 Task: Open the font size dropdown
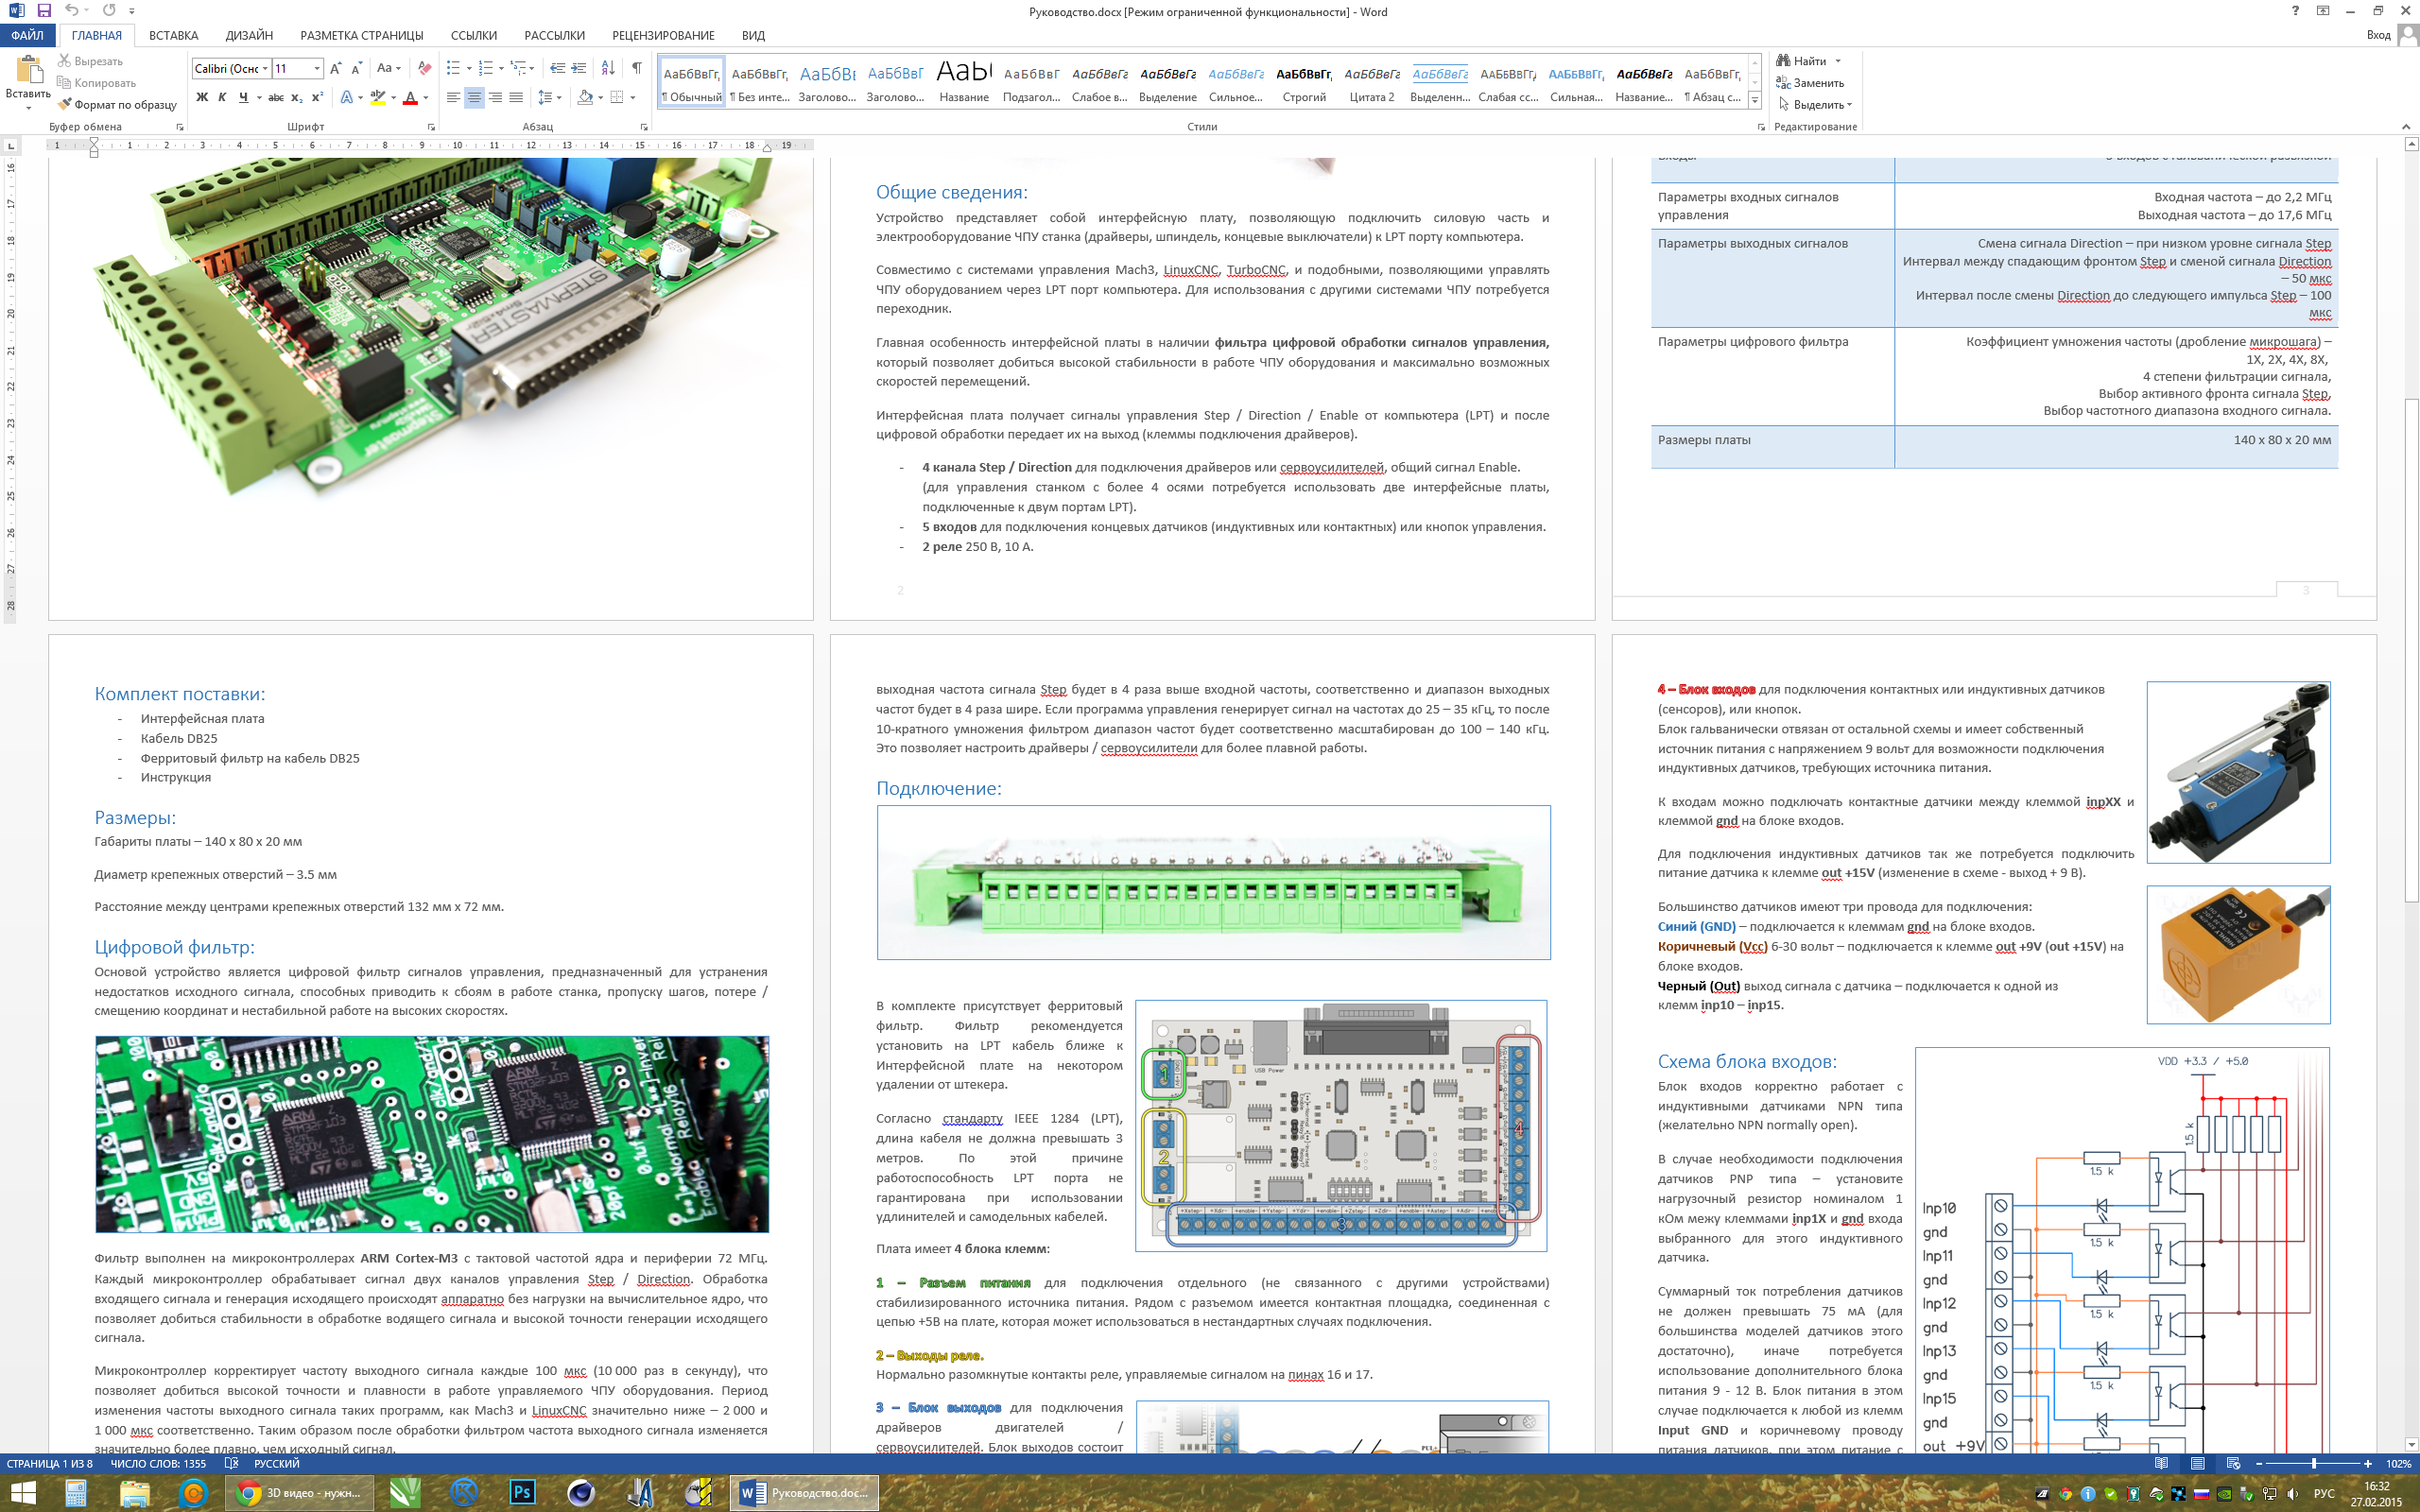tap(317, 68)
